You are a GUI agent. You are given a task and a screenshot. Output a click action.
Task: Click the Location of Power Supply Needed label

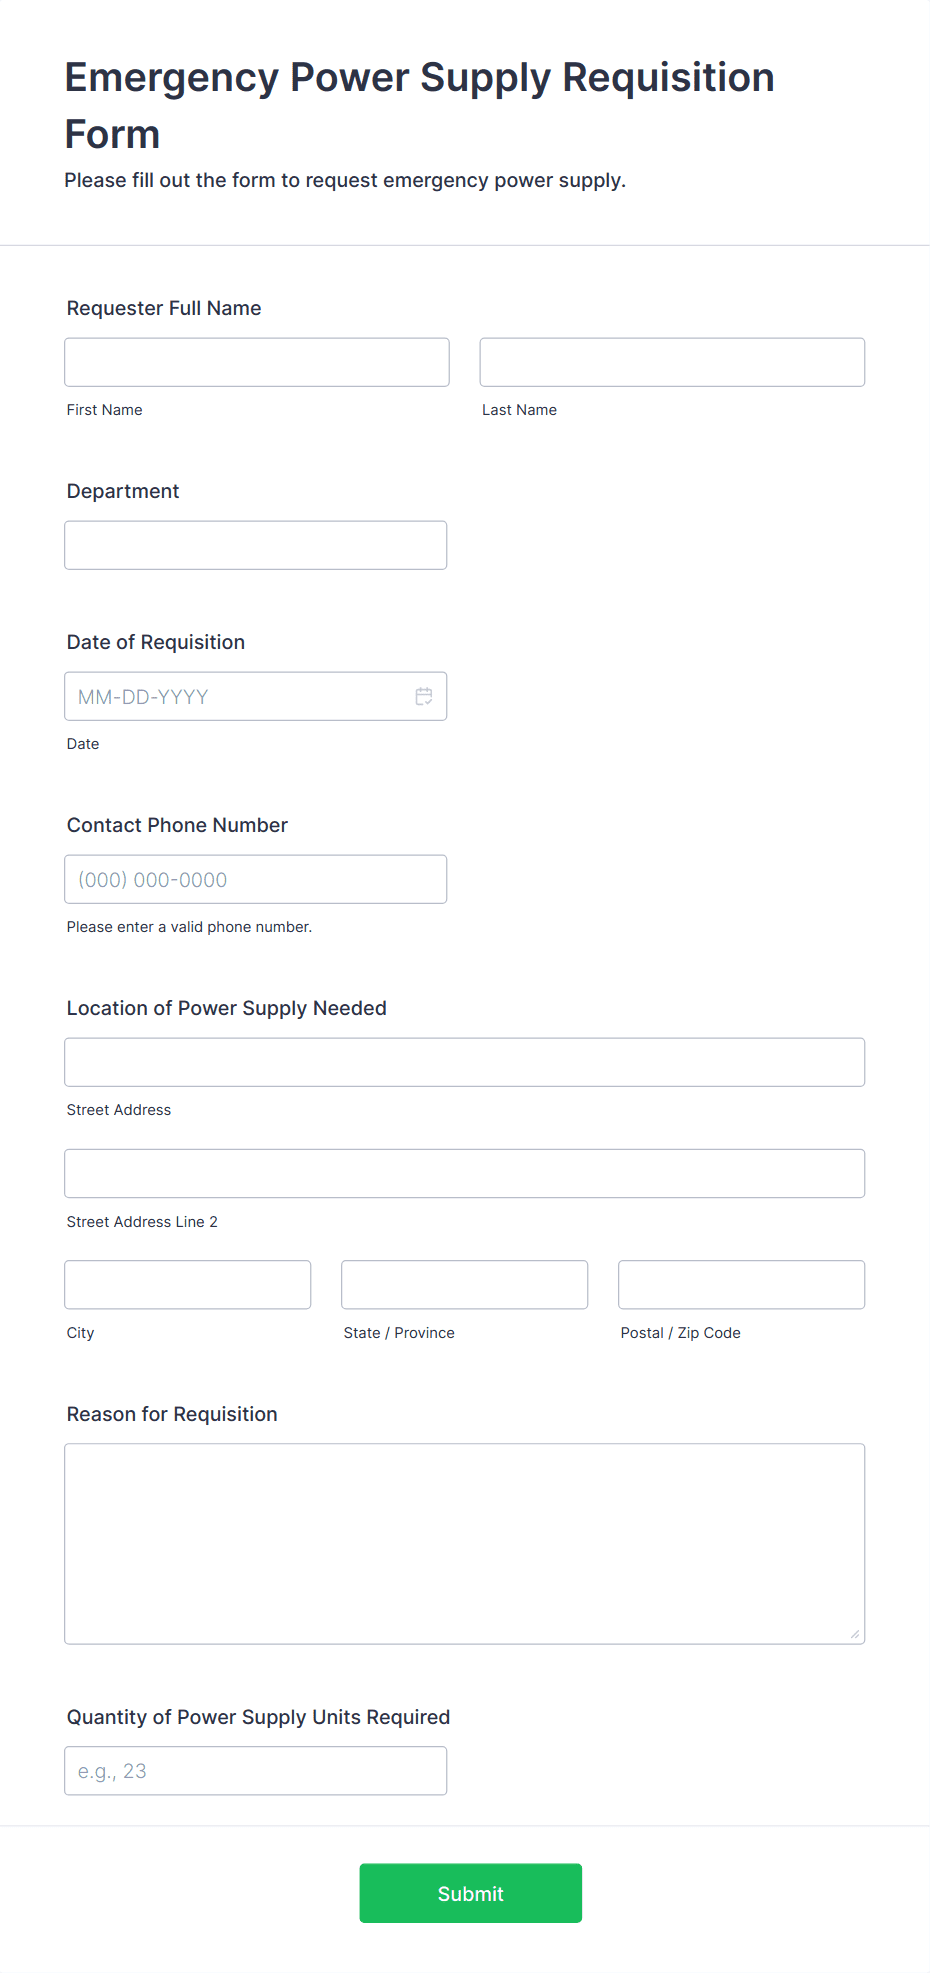coord(227,1008)
